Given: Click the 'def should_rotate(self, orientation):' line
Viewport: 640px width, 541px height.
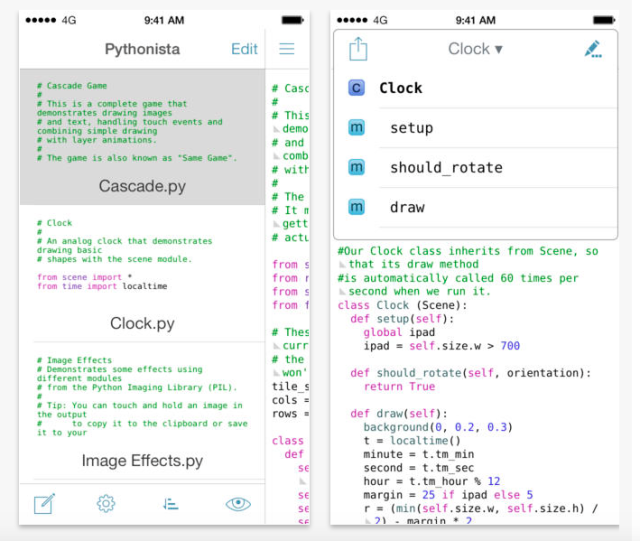Looking at the screenshot, I should (471, 373).
